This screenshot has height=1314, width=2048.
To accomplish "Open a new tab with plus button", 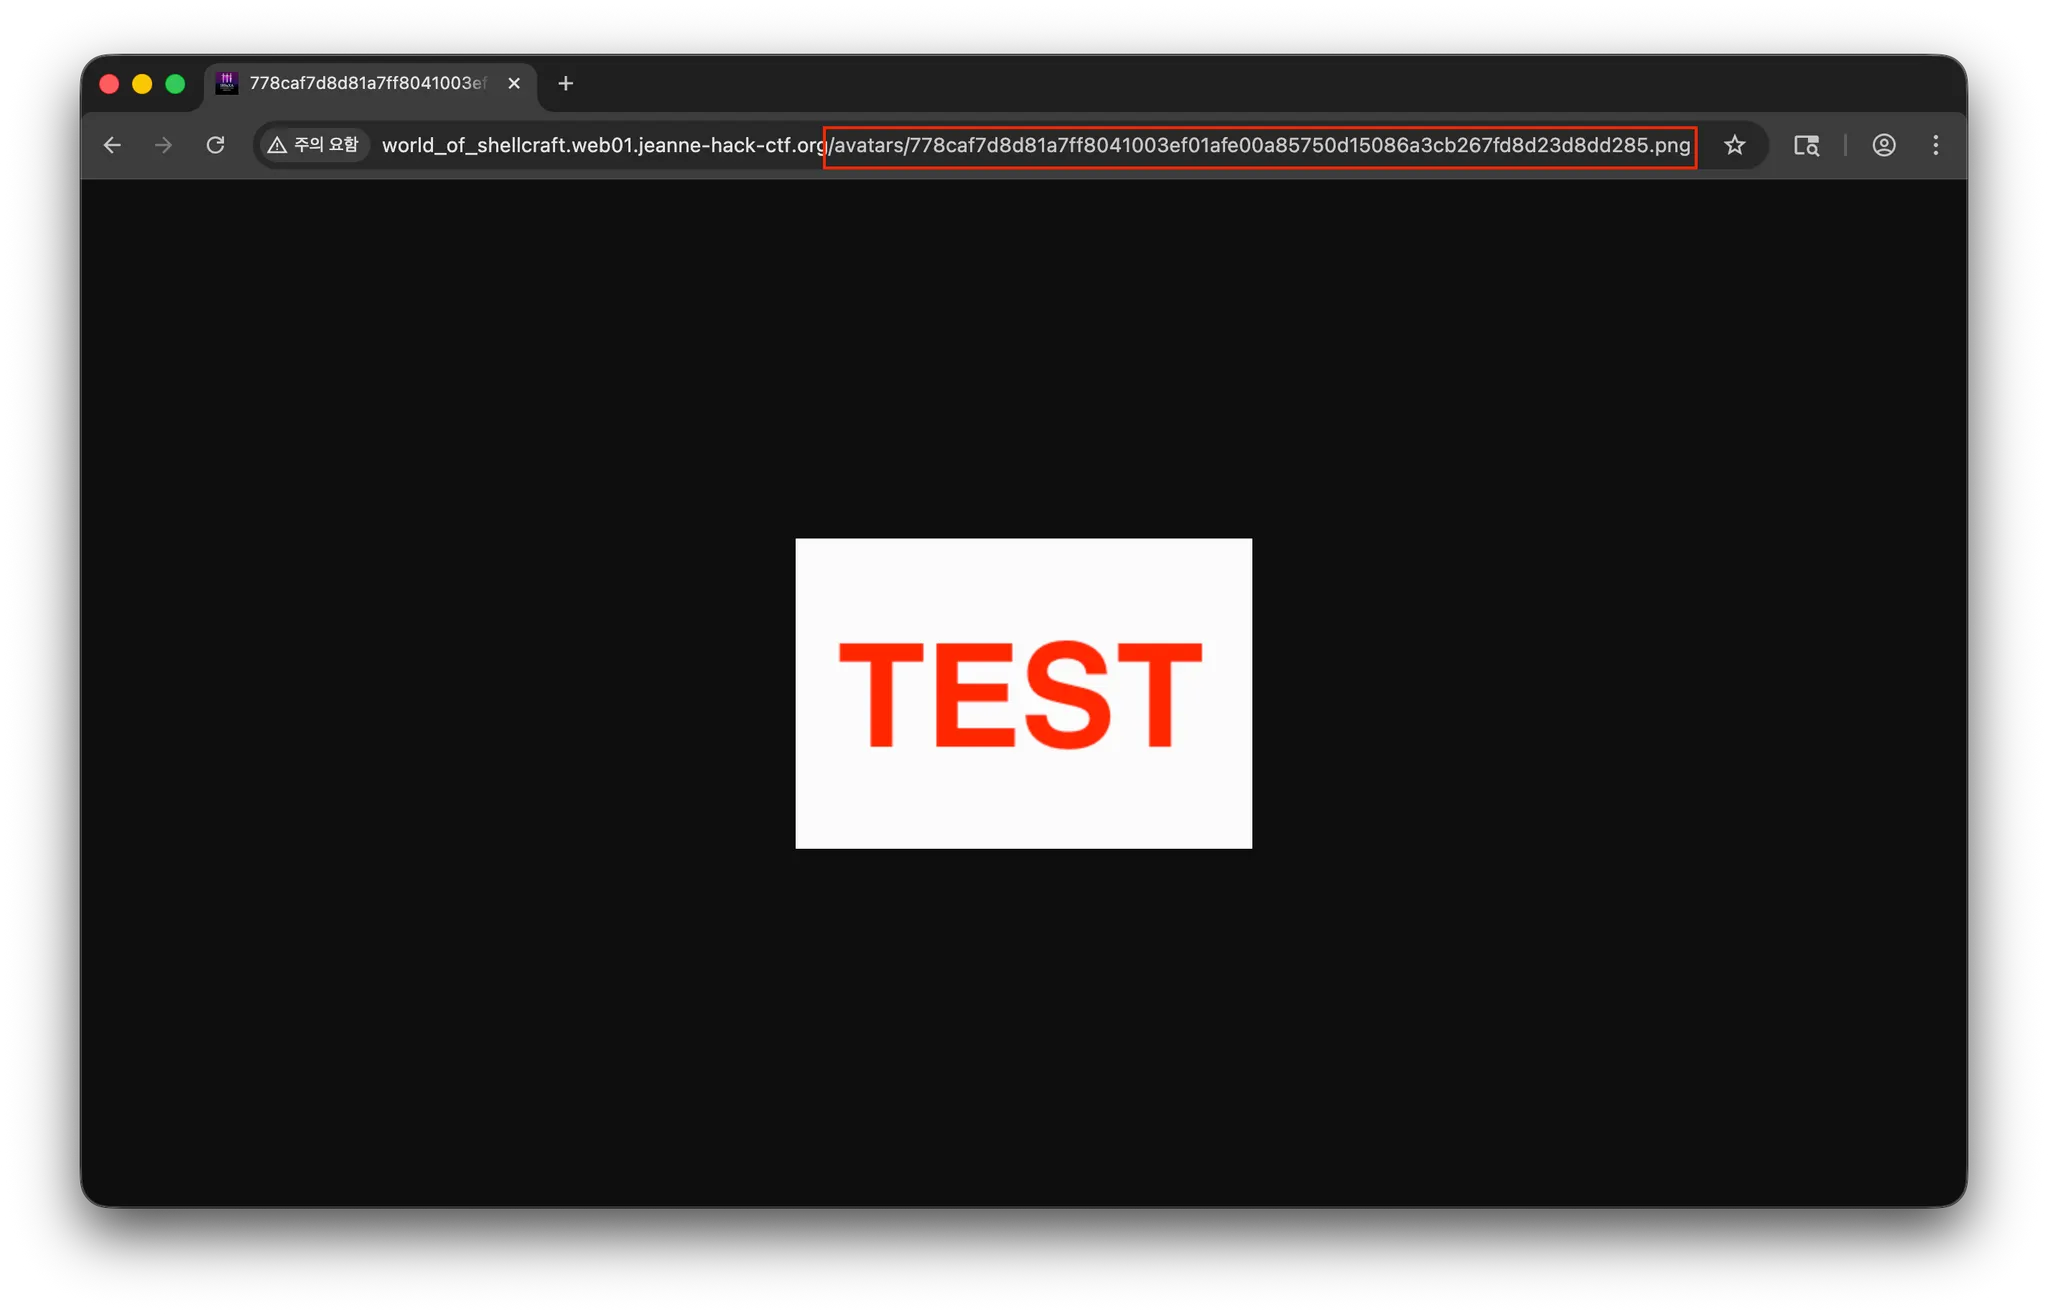I will pos(565,83).
